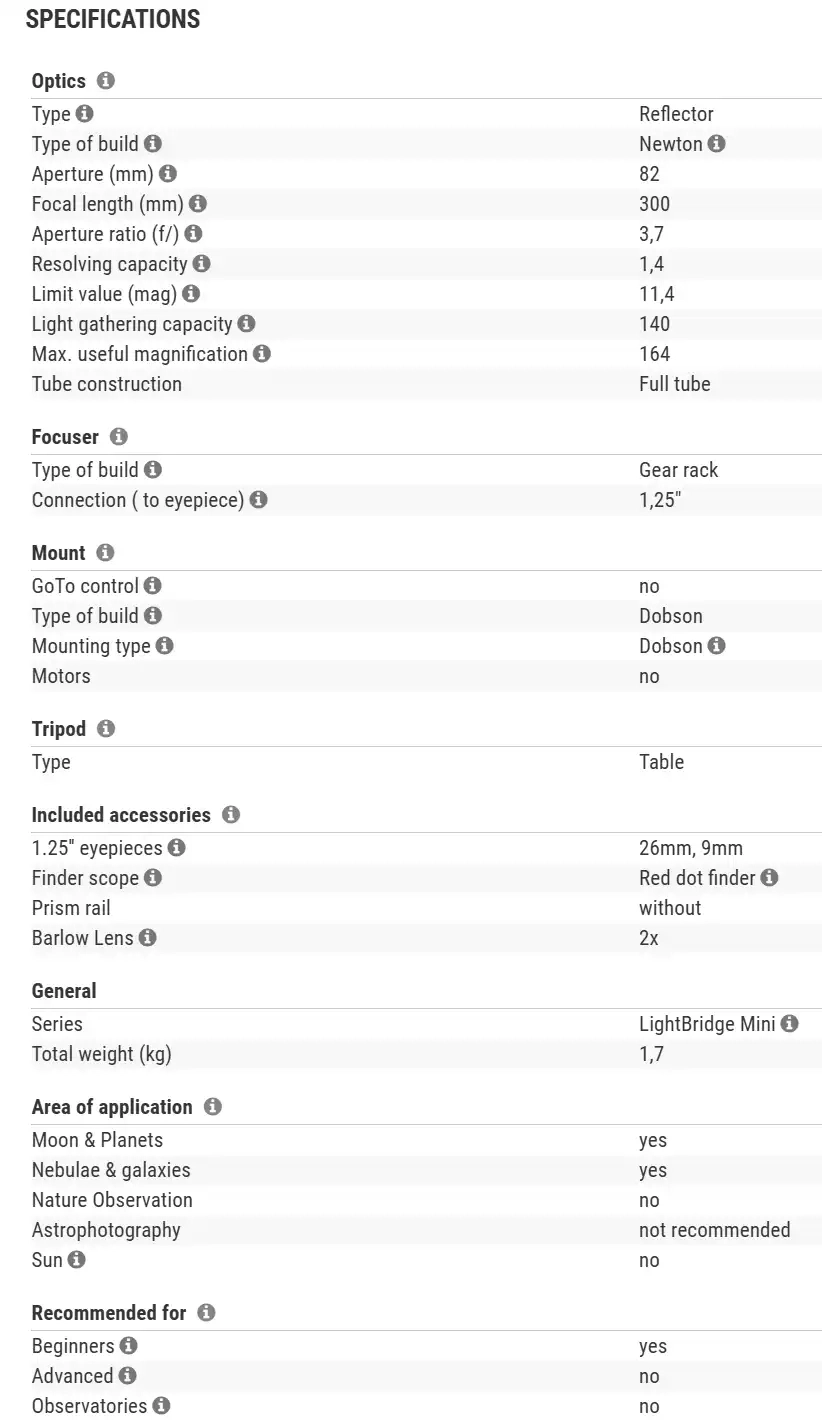Open info icon for Limit value (mag)
Image resolution: width=822 pixels, height=1420 pixels.
[x=191, y=294]
